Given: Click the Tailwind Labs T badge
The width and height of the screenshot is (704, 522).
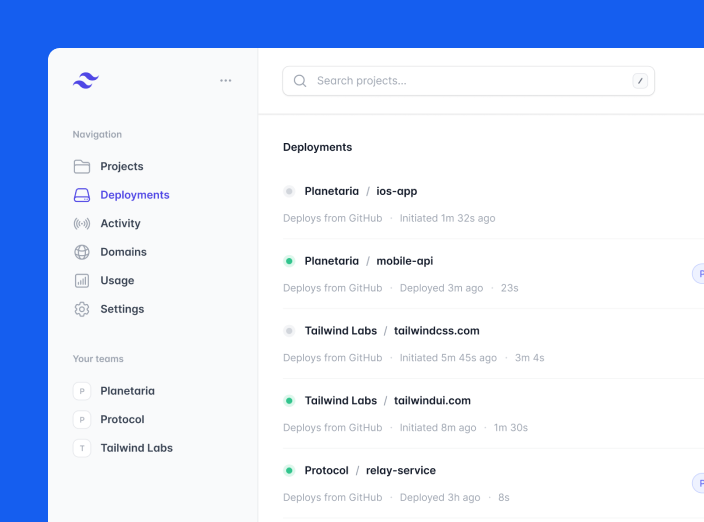Looking at the screenshot, I should [x=82, y=448].
